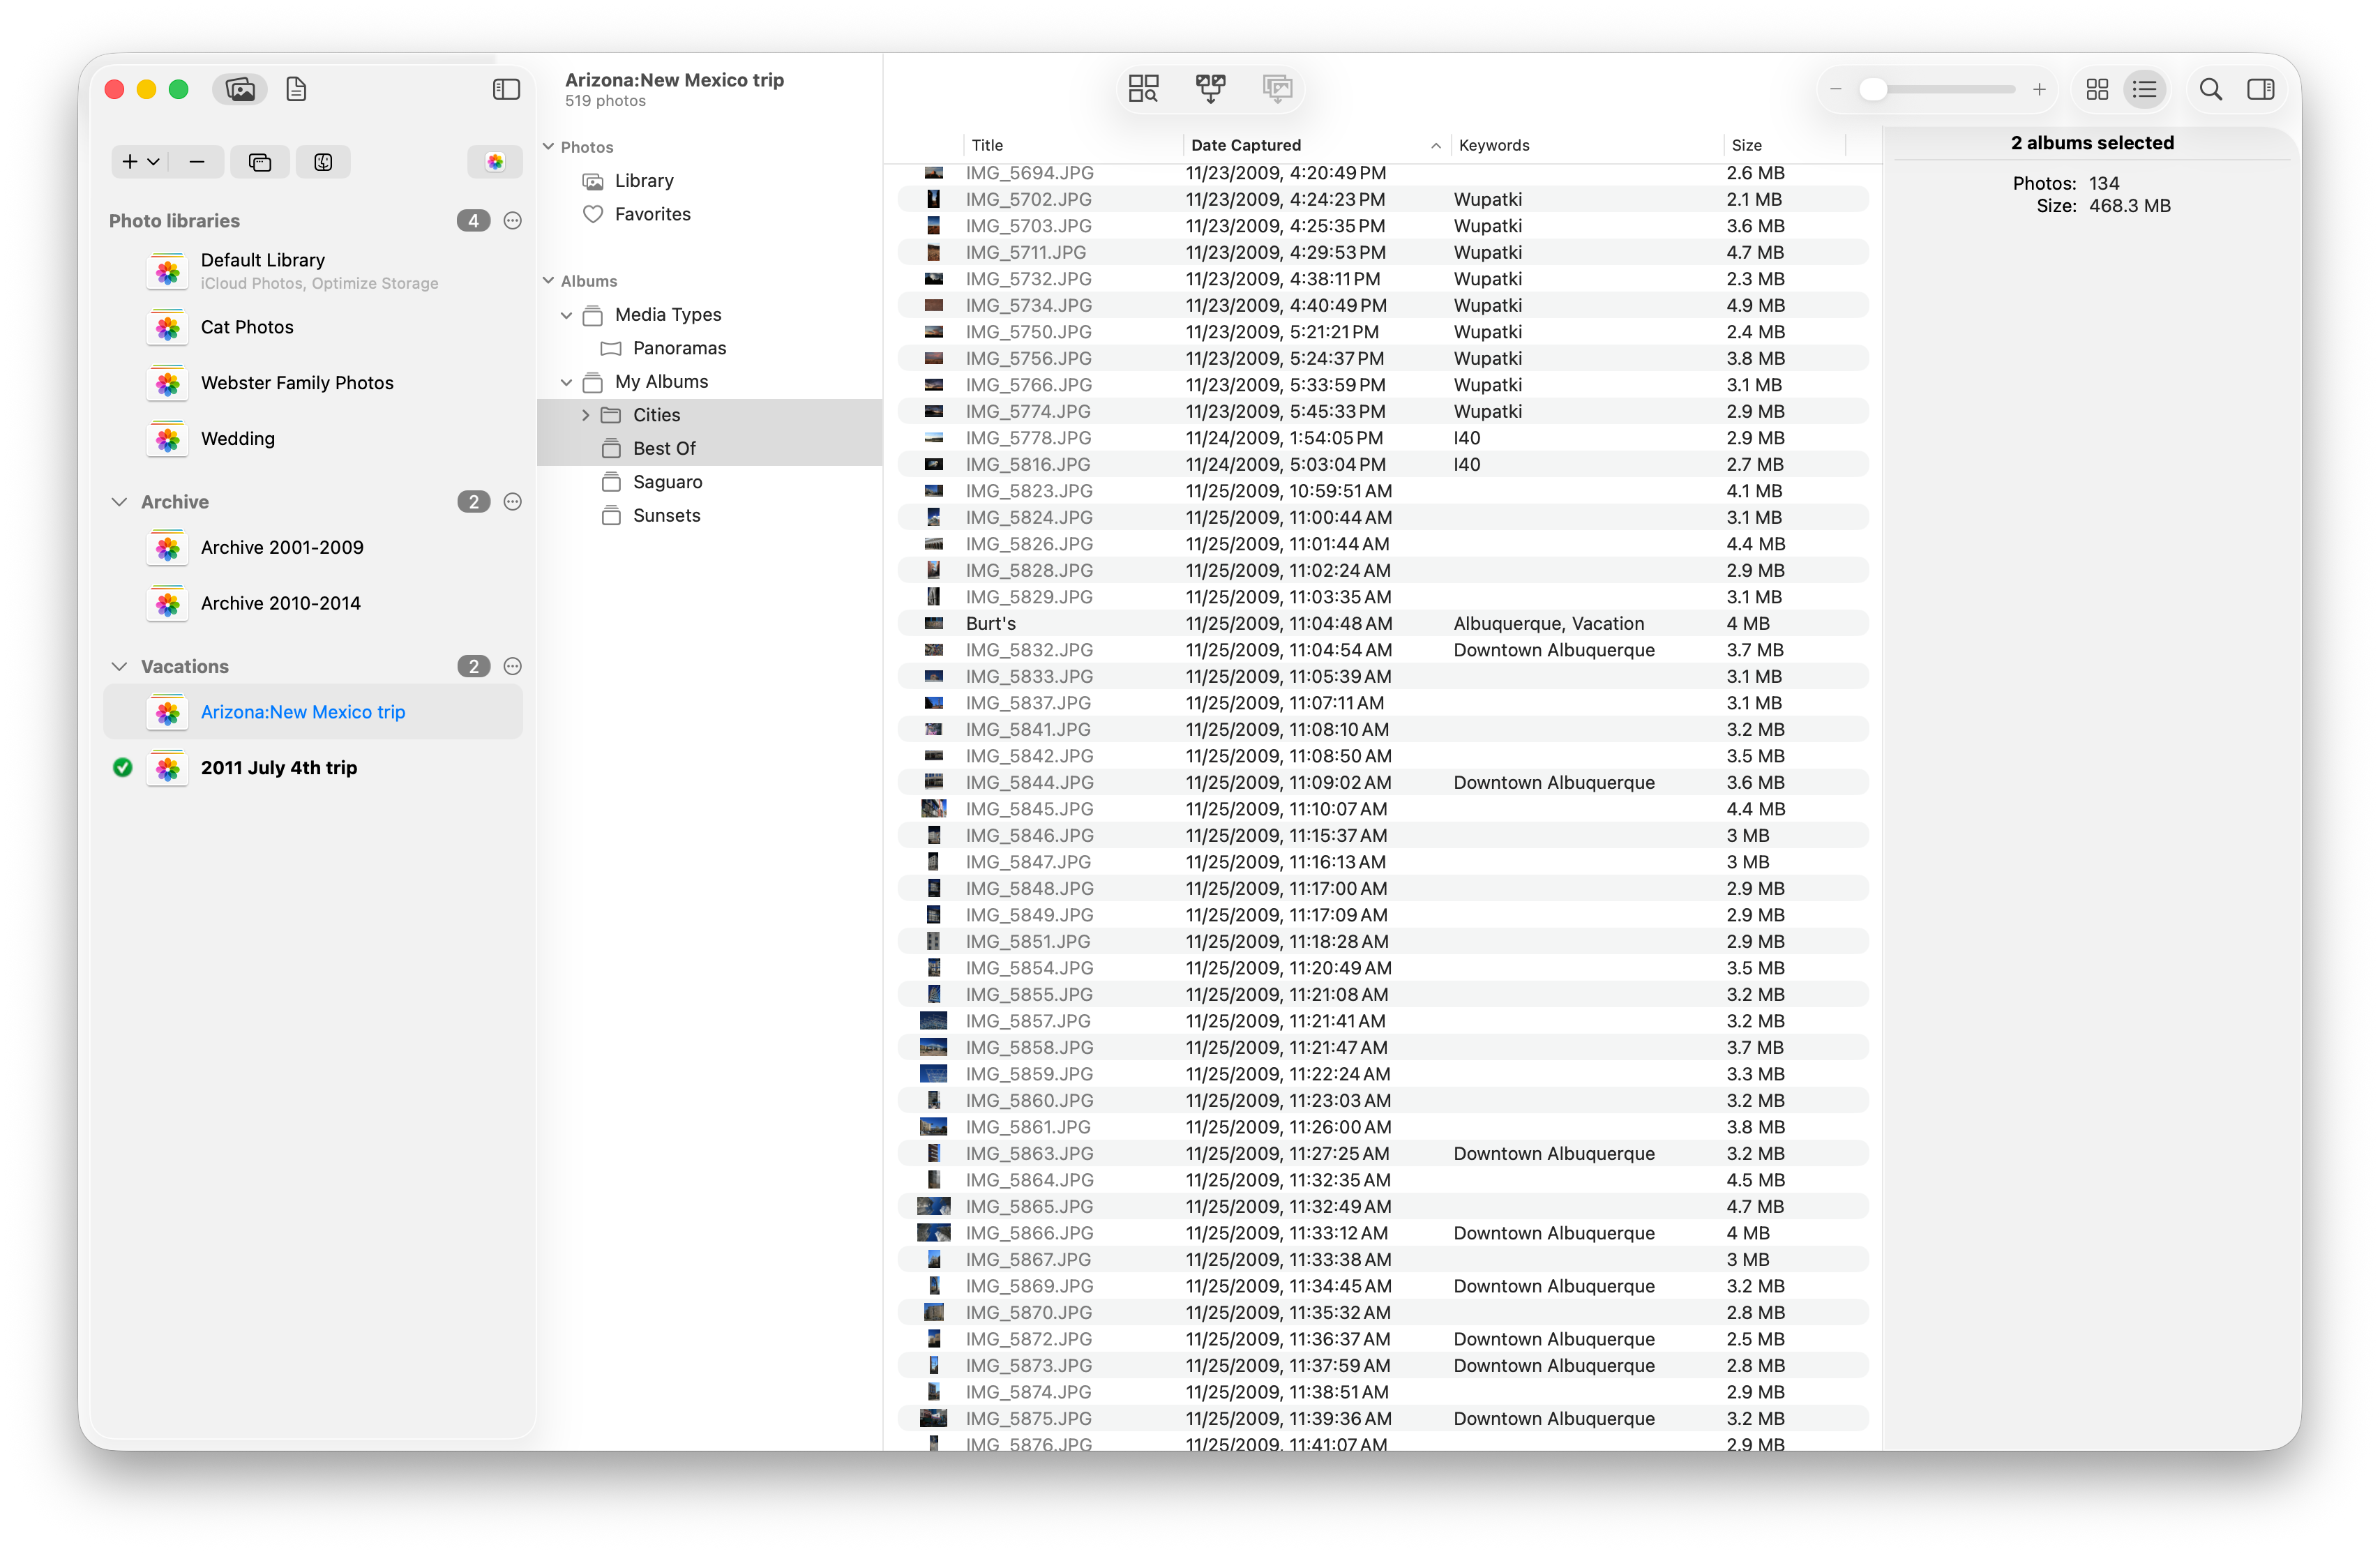Expand the Cities folder

(586, 415)
